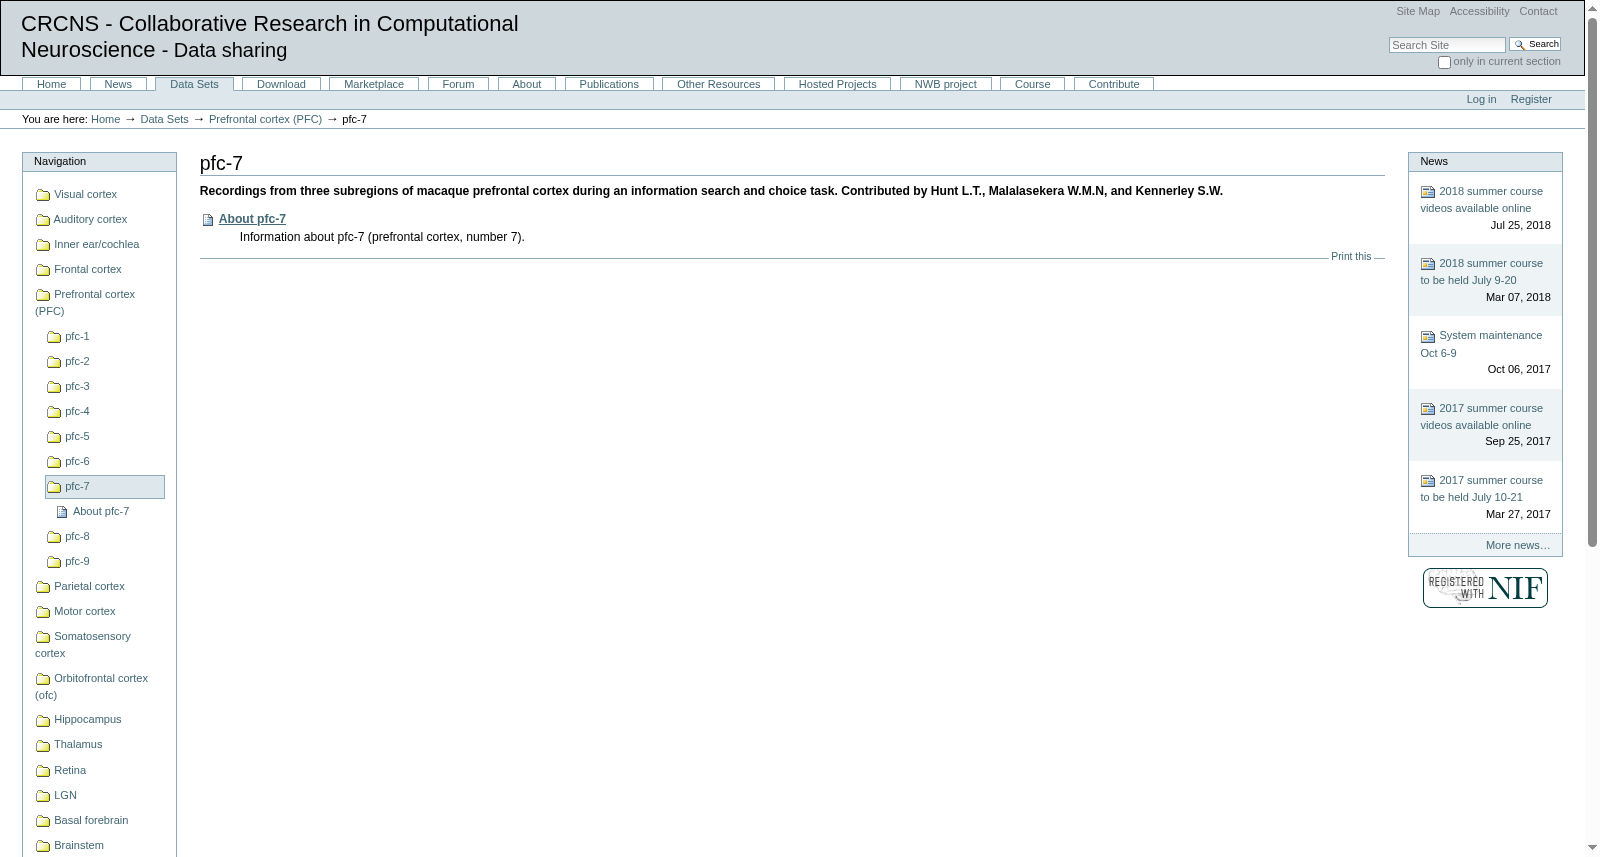Click the page vertical scrollbar thumb
Image resolution: width=1600 pixels, height=857 pixels.
click(1592, 282)
